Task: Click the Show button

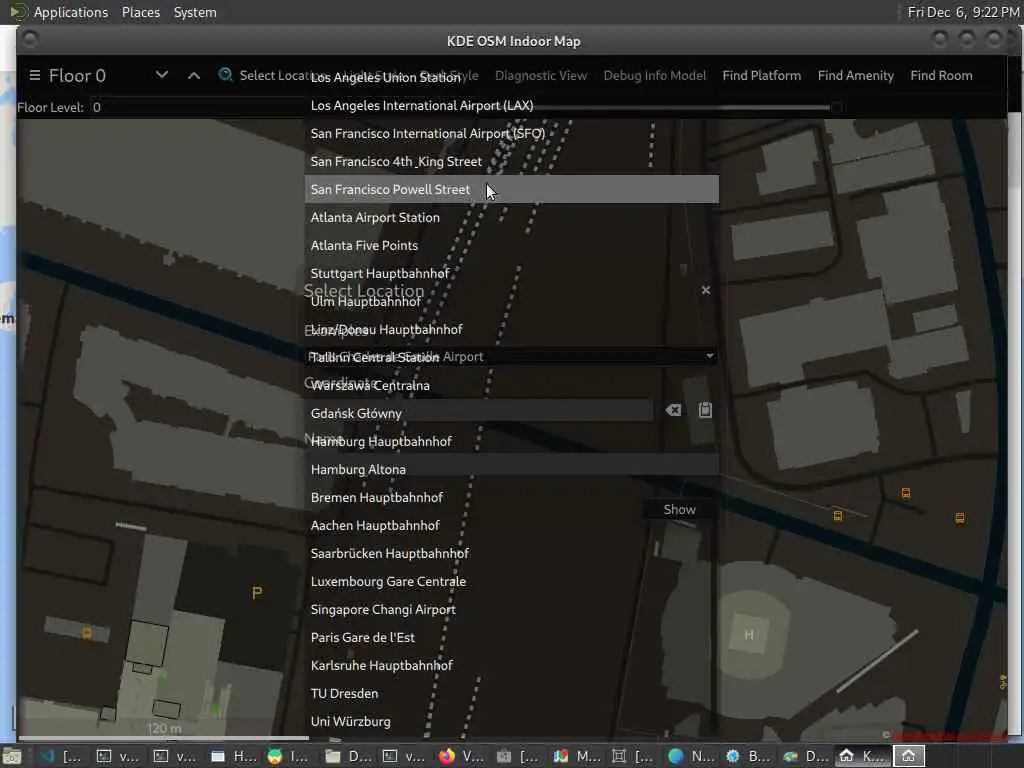Action: click(679, 509)
